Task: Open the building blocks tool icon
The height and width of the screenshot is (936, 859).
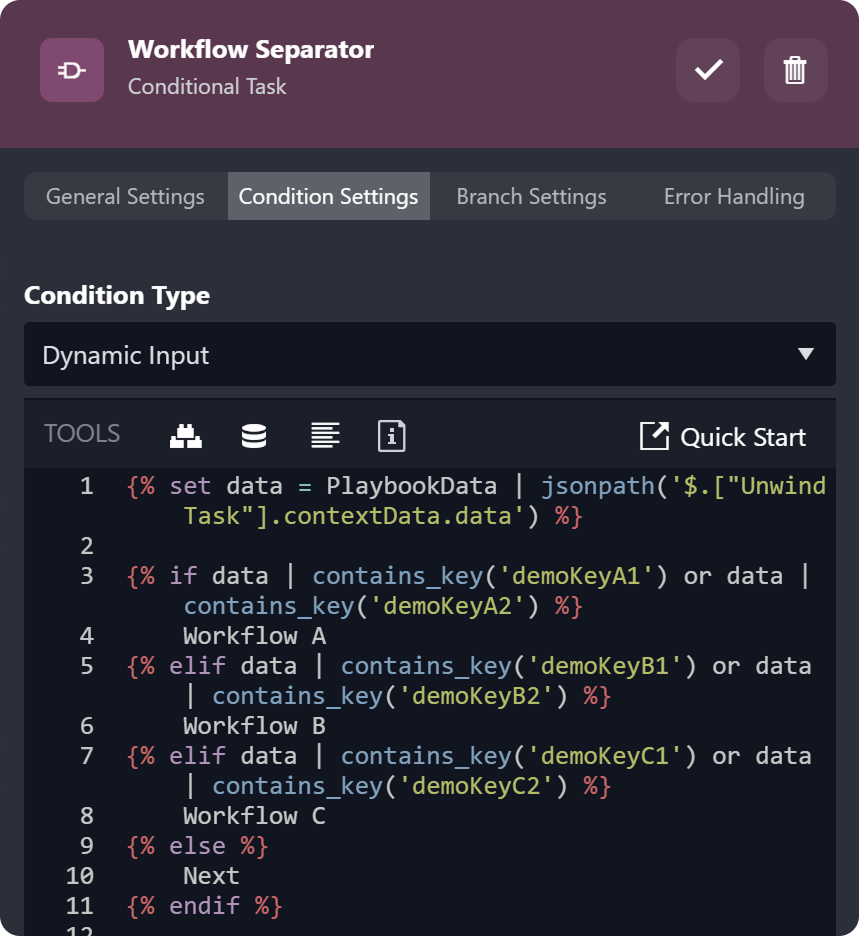Action: pos(186,436)
